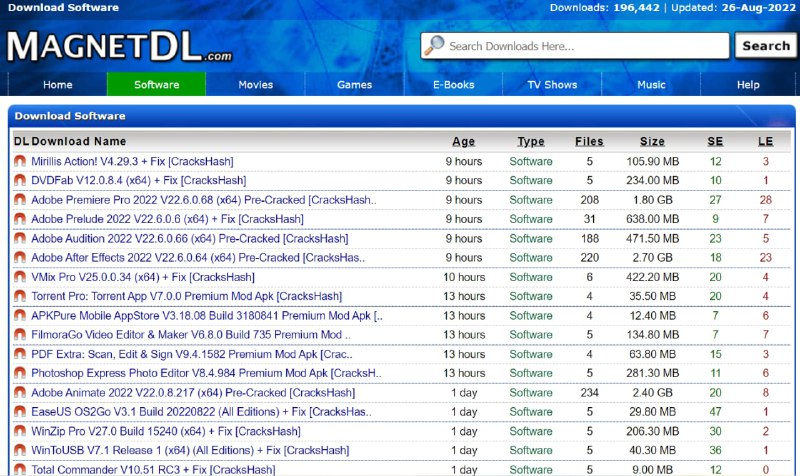Click the MagnetDL.com logo
The image size is (800, 476).
(x=119, y=46)
